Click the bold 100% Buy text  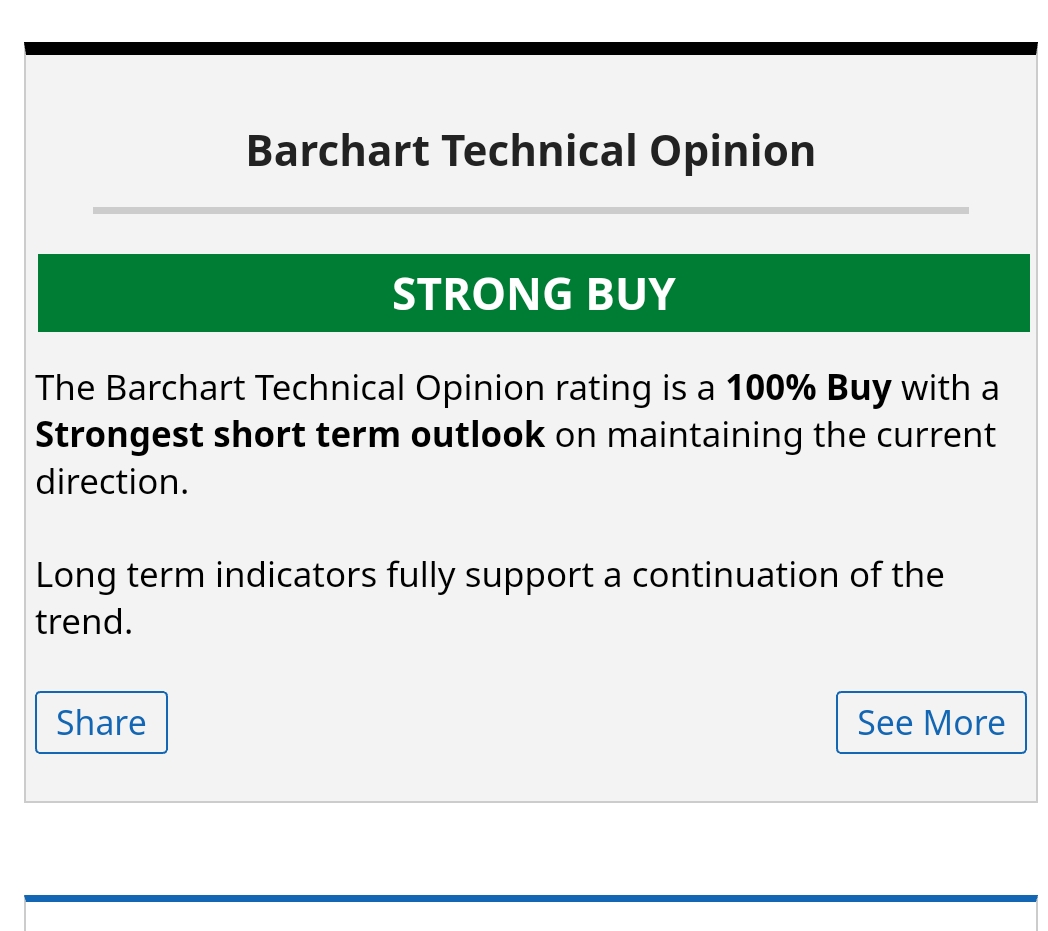point(809,388)
